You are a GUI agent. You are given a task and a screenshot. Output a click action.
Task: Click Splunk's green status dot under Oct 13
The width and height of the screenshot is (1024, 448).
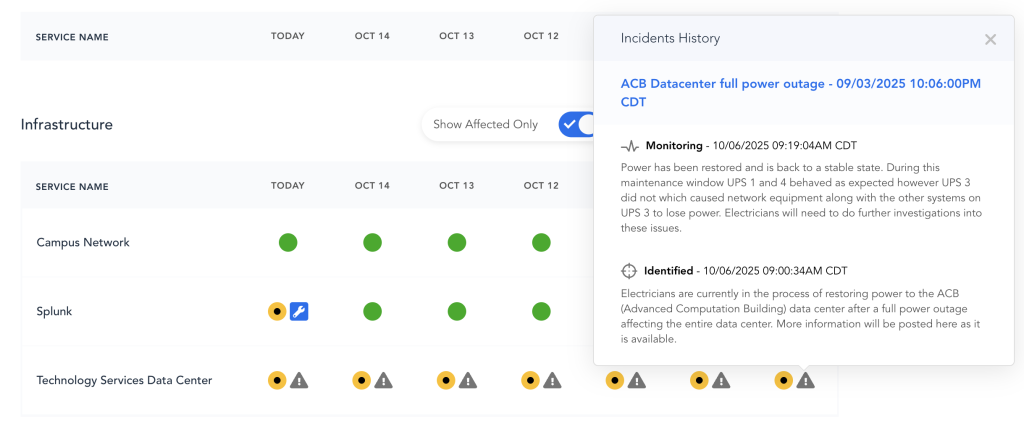click(456, 311)
